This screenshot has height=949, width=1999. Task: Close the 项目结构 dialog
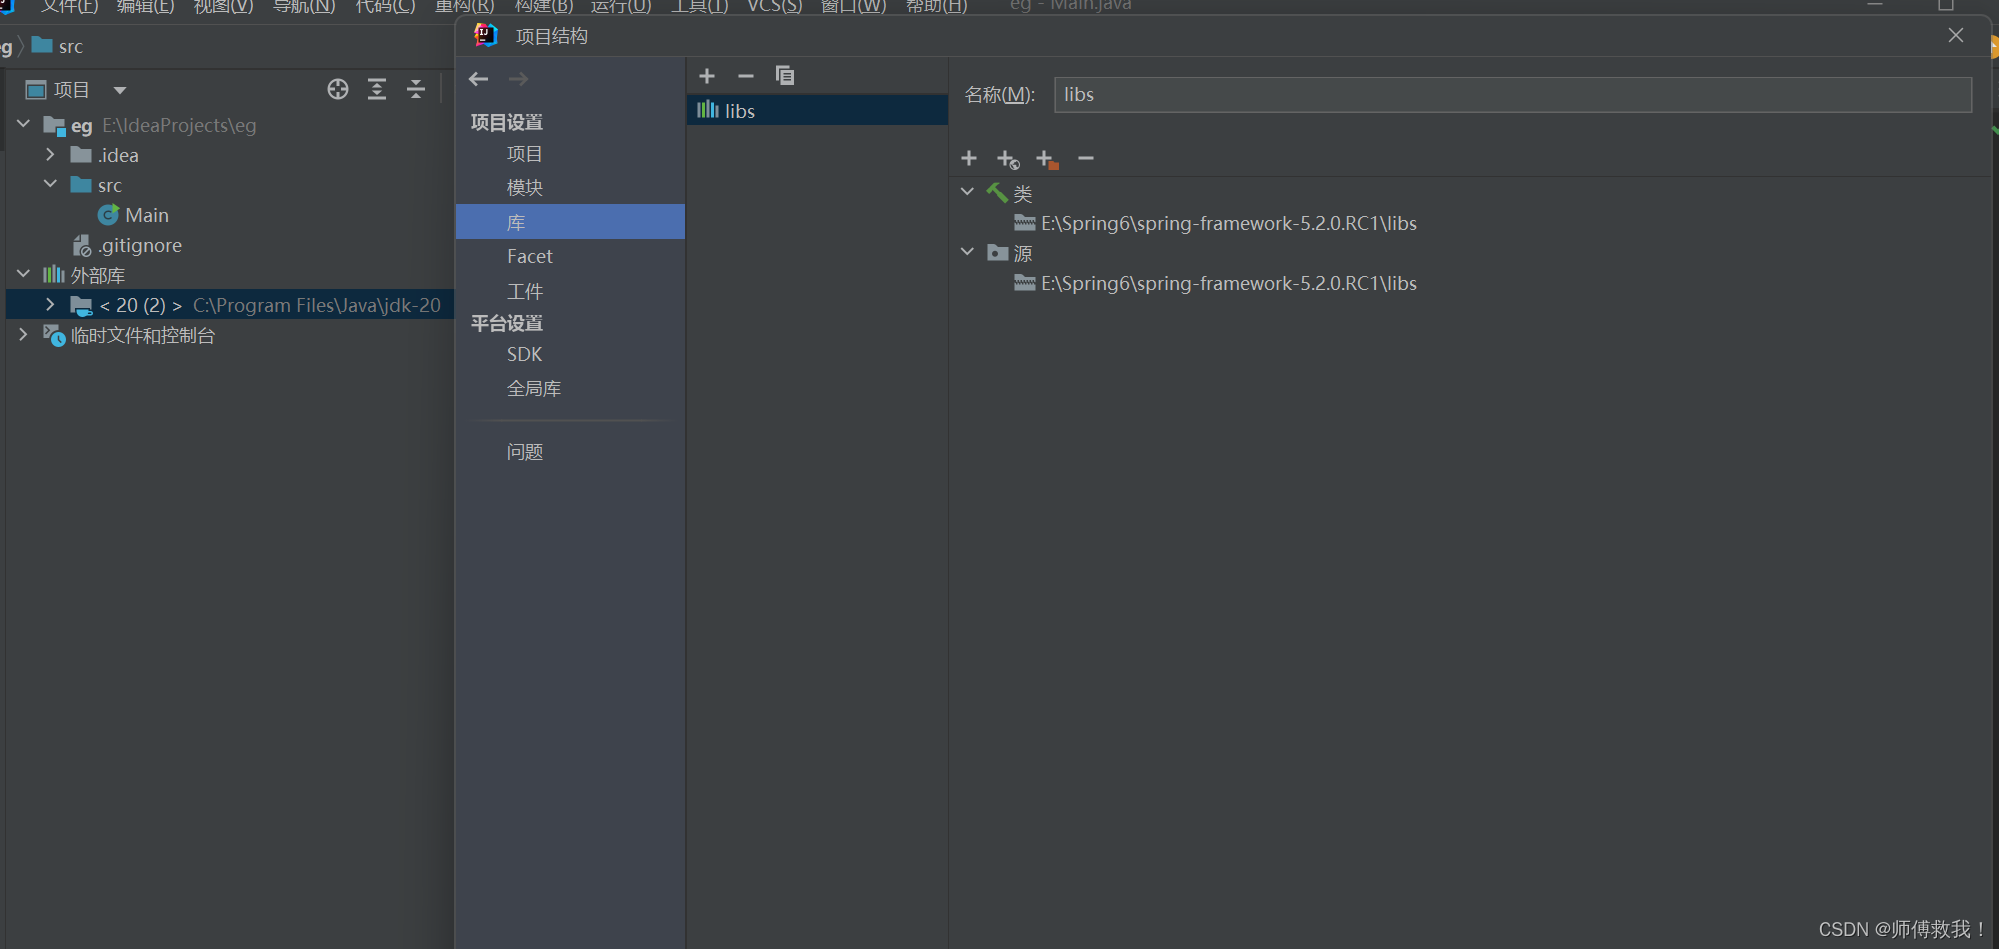tap(1956, 35)
